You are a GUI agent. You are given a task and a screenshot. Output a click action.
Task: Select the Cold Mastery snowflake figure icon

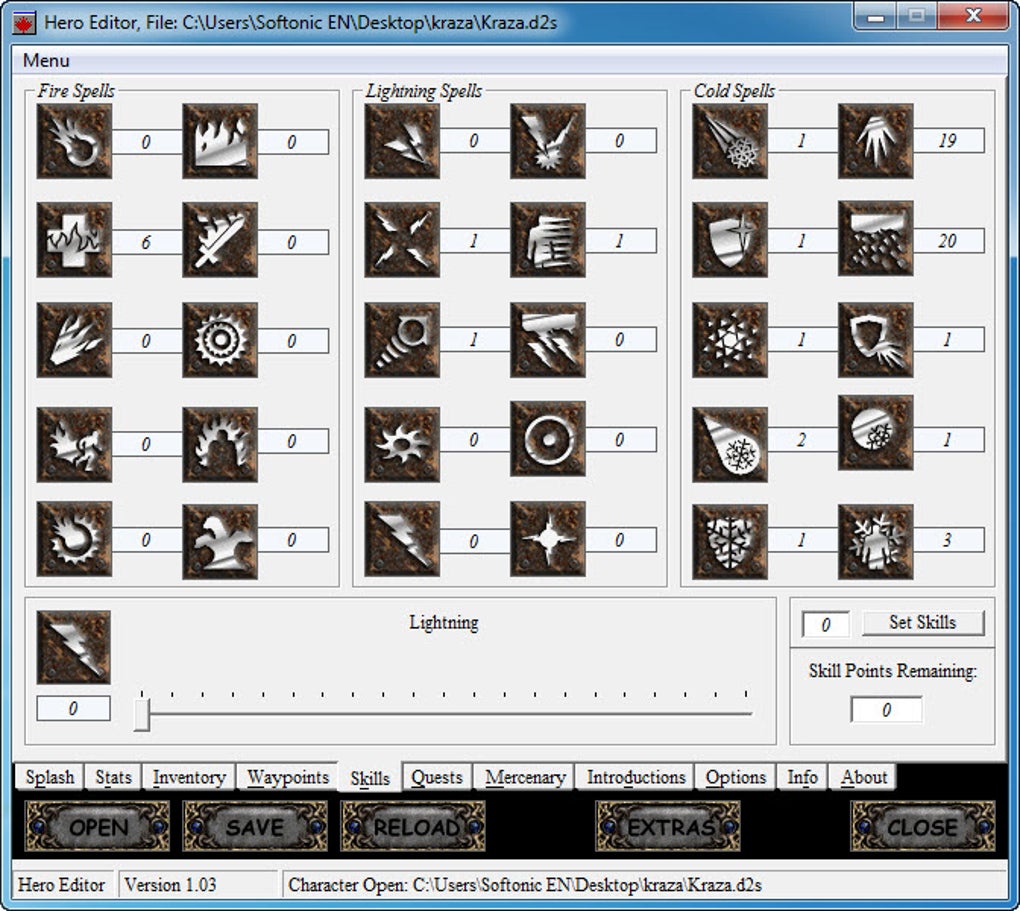click(876, 541)
